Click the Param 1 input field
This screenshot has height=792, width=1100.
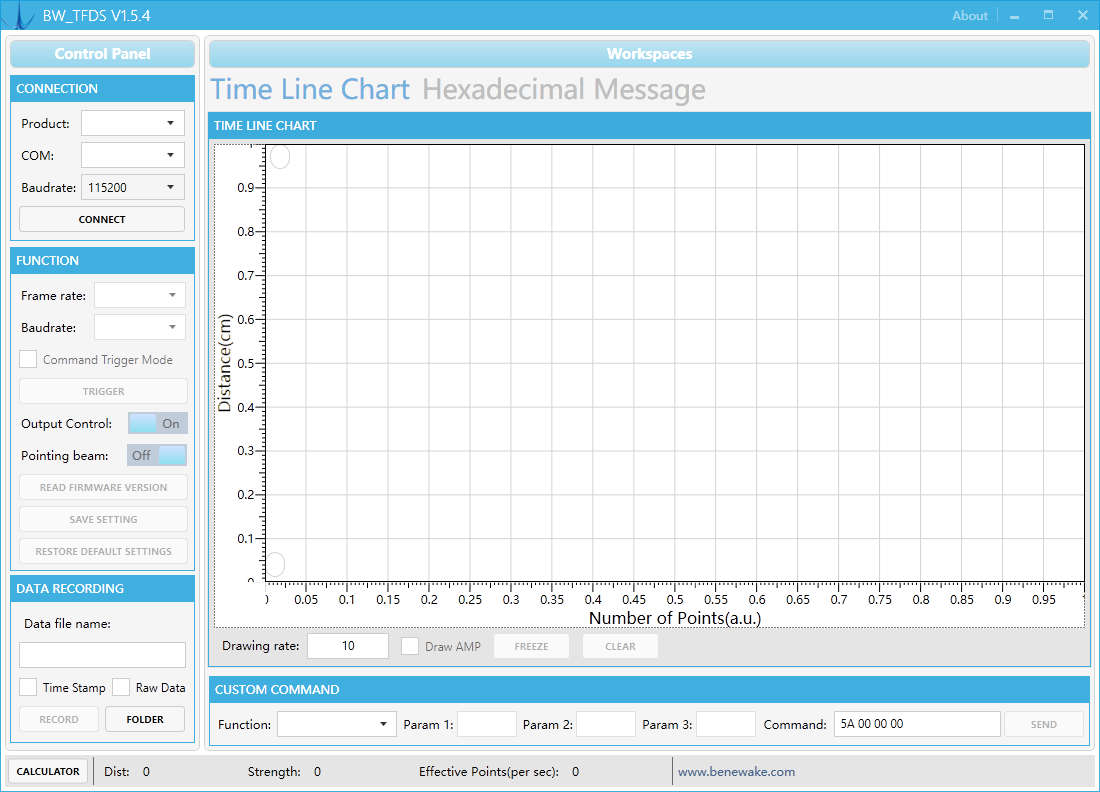[x=487, y=724]
